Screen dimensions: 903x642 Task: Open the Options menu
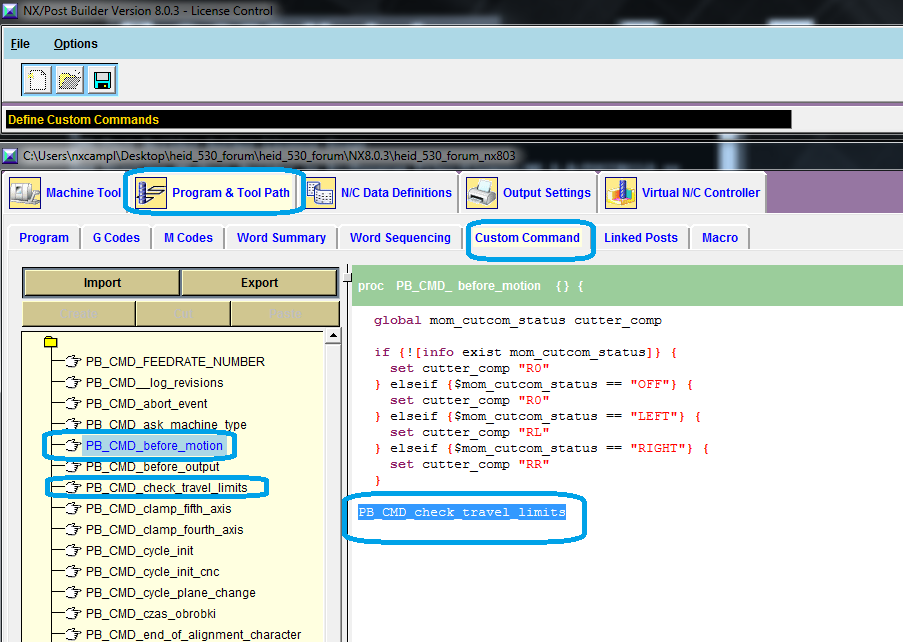pos(75,44)
